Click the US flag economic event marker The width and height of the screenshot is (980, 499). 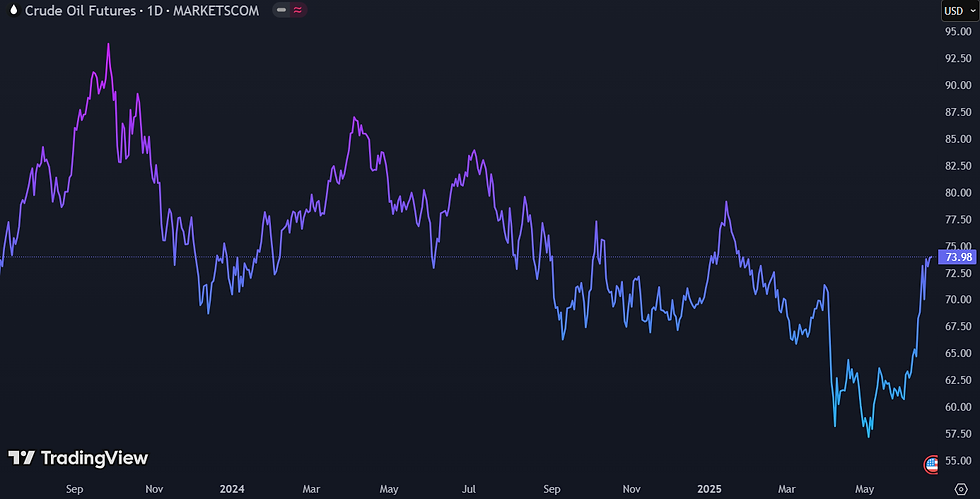[x=931, y=465]
